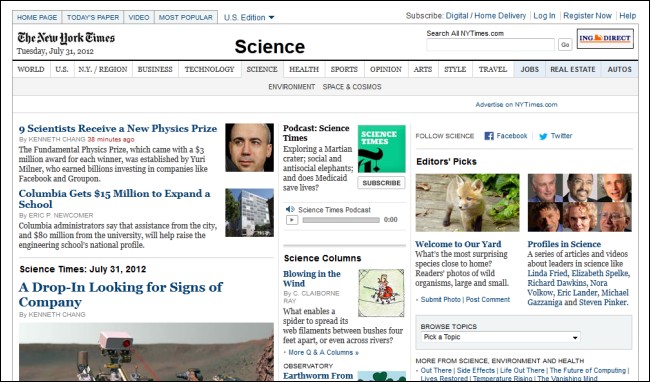Click the Yuri Milner portrait thumbnail
This screenshot has width=650, height=382.
250,147
